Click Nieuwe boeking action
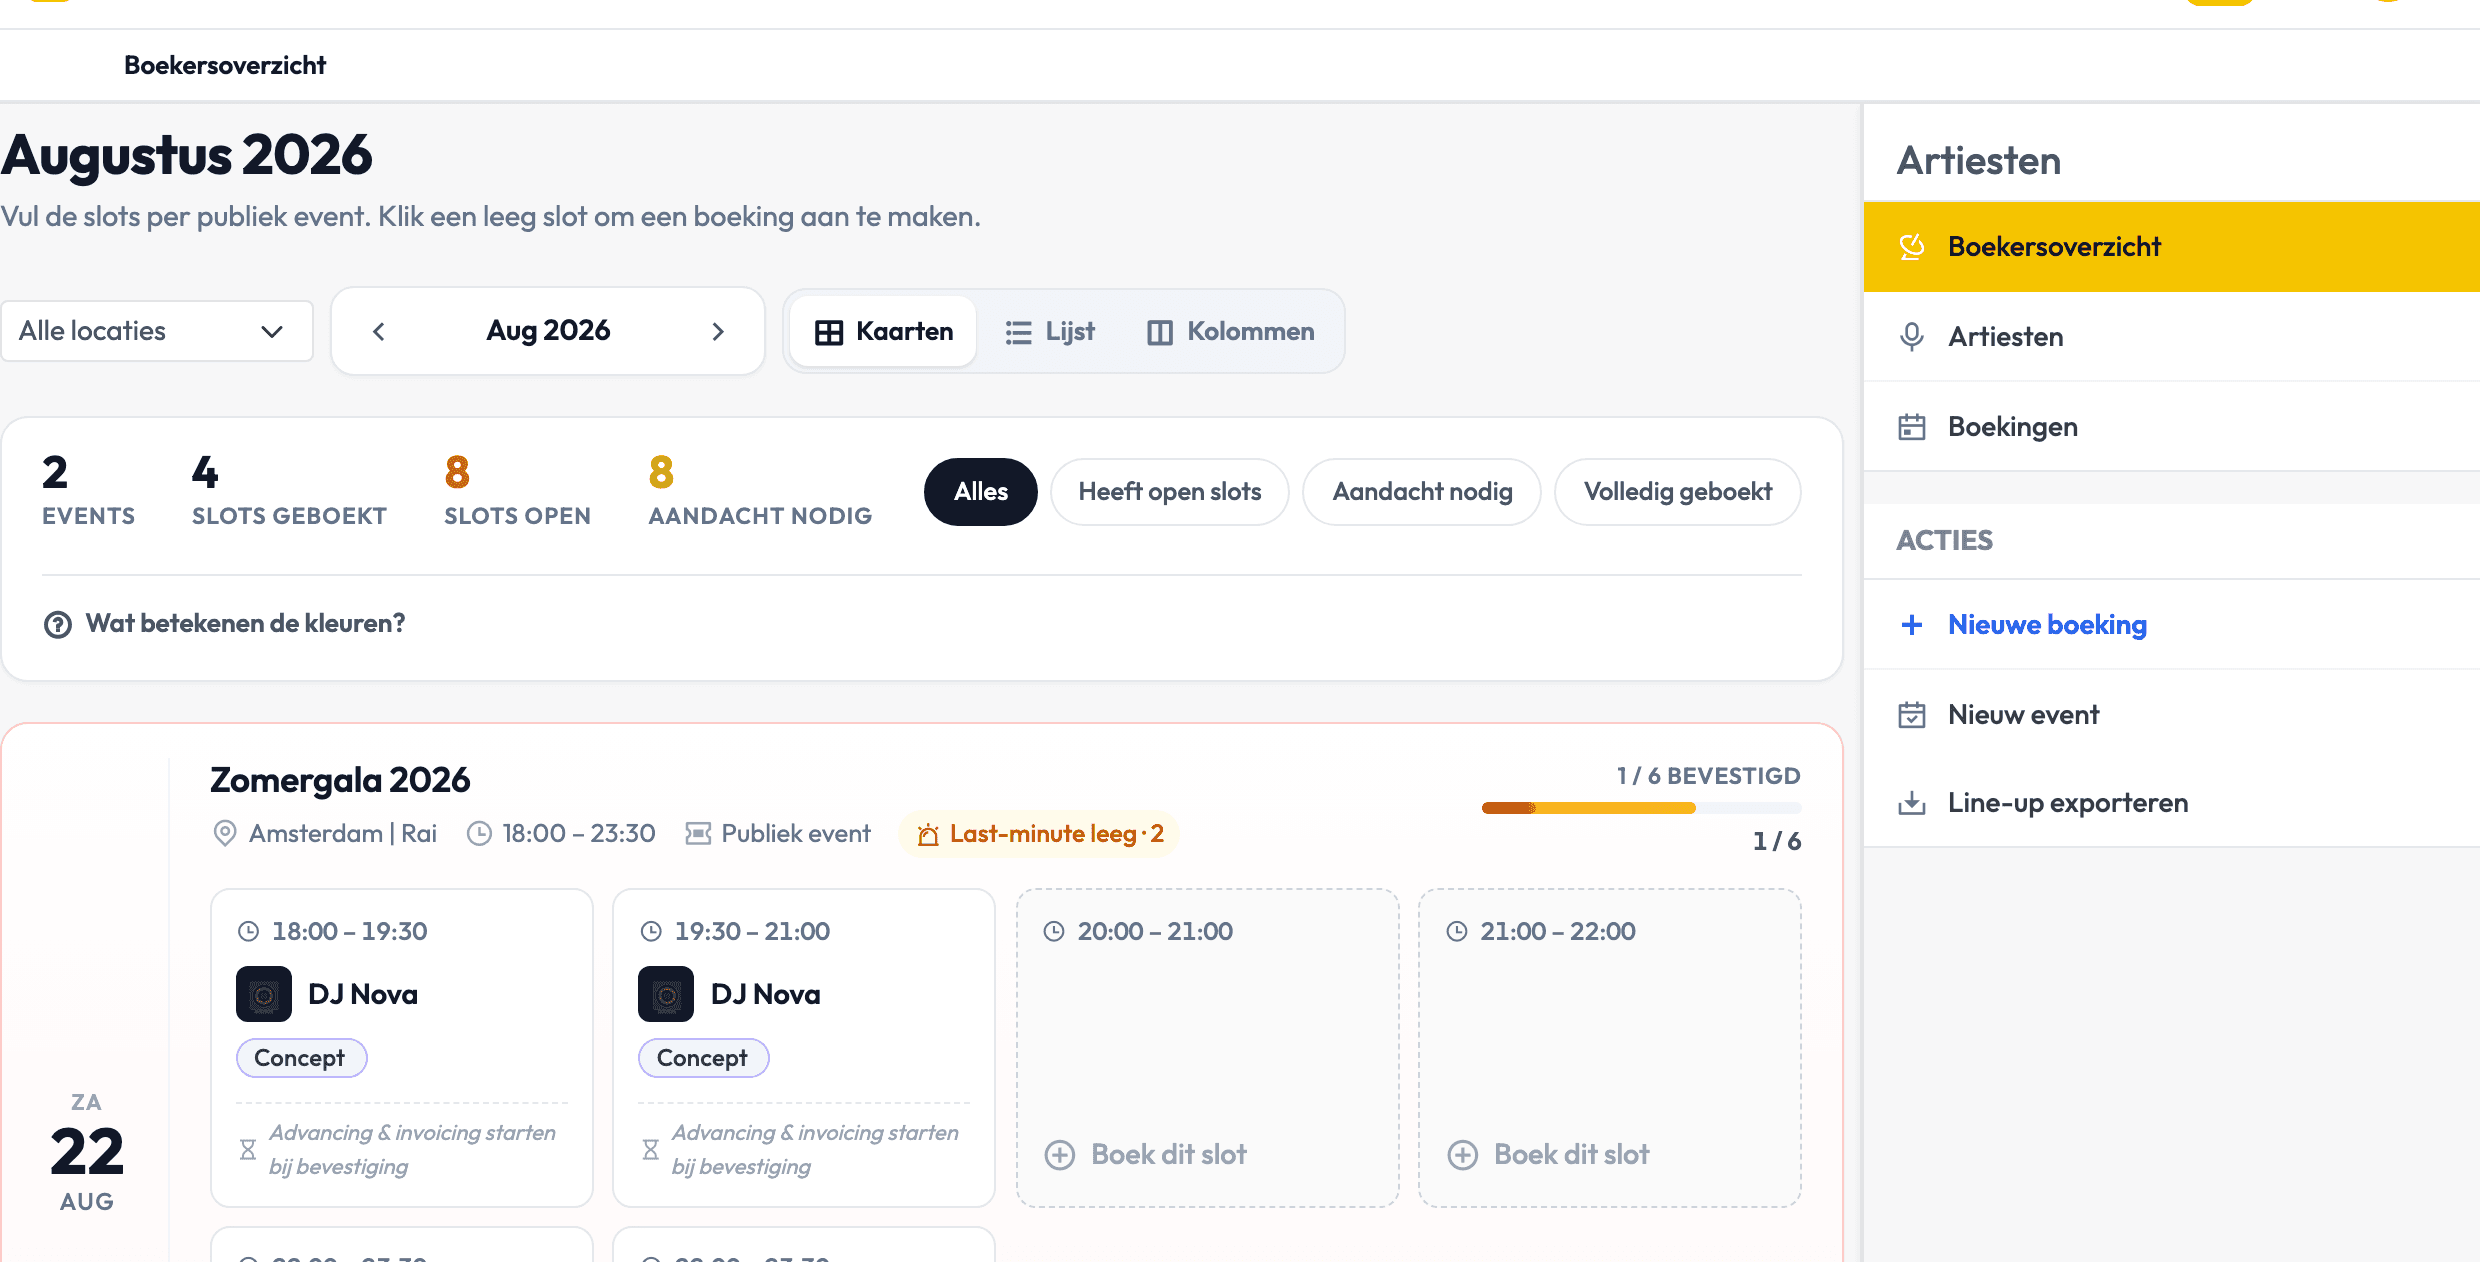2480x1262 pixels. pos(2172,625)
